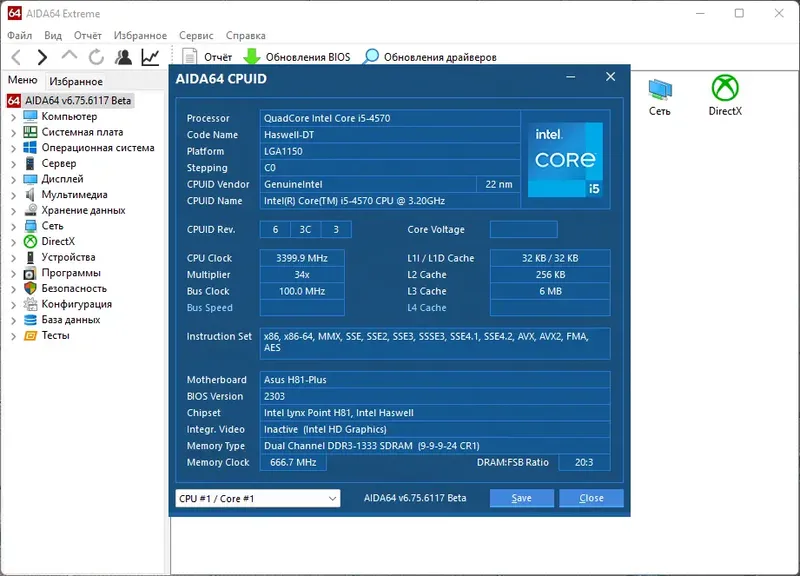
Task: Click the Безопасность shield icon
Action: tap(30, 288)
